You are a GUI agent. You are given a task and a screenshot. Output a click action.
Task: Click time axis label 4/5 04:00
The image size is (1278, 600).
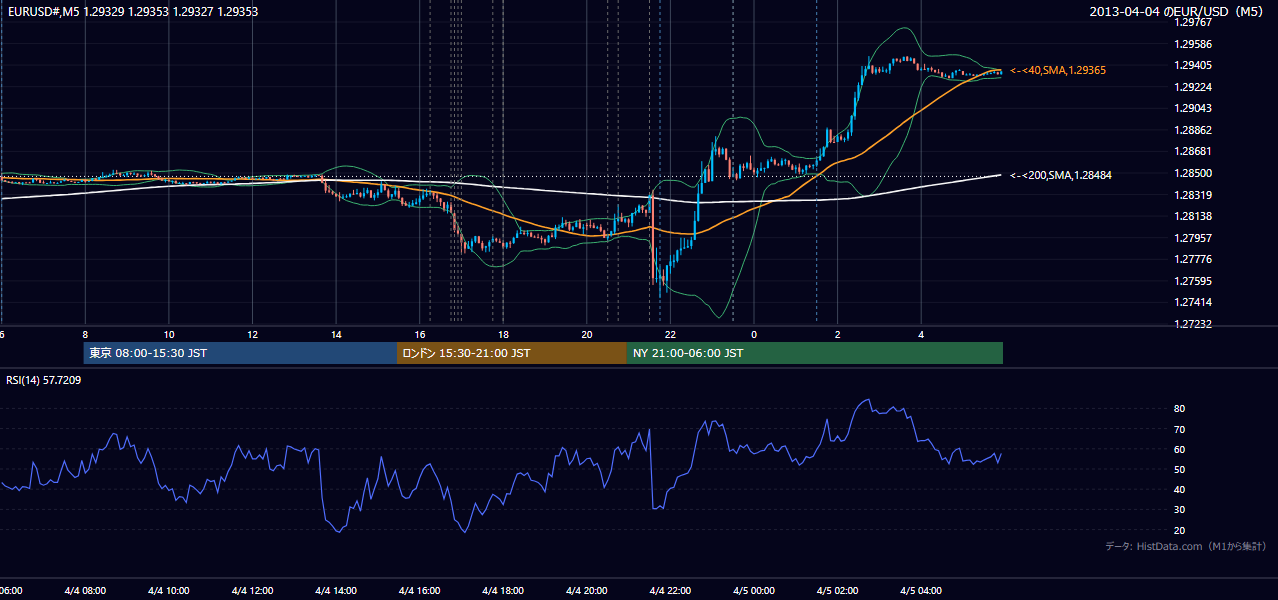point(922,590)
